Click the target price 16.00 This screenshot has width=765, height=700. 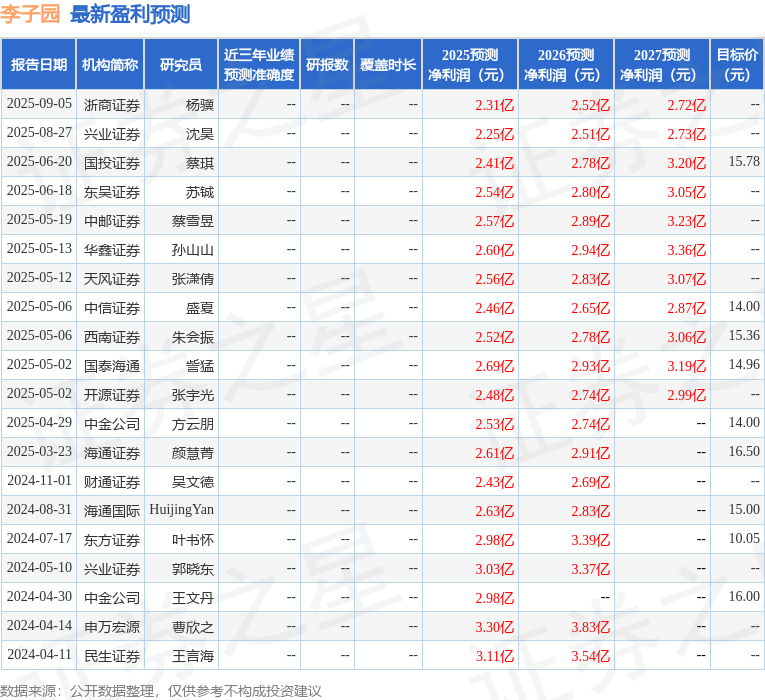tap(744, 596)
